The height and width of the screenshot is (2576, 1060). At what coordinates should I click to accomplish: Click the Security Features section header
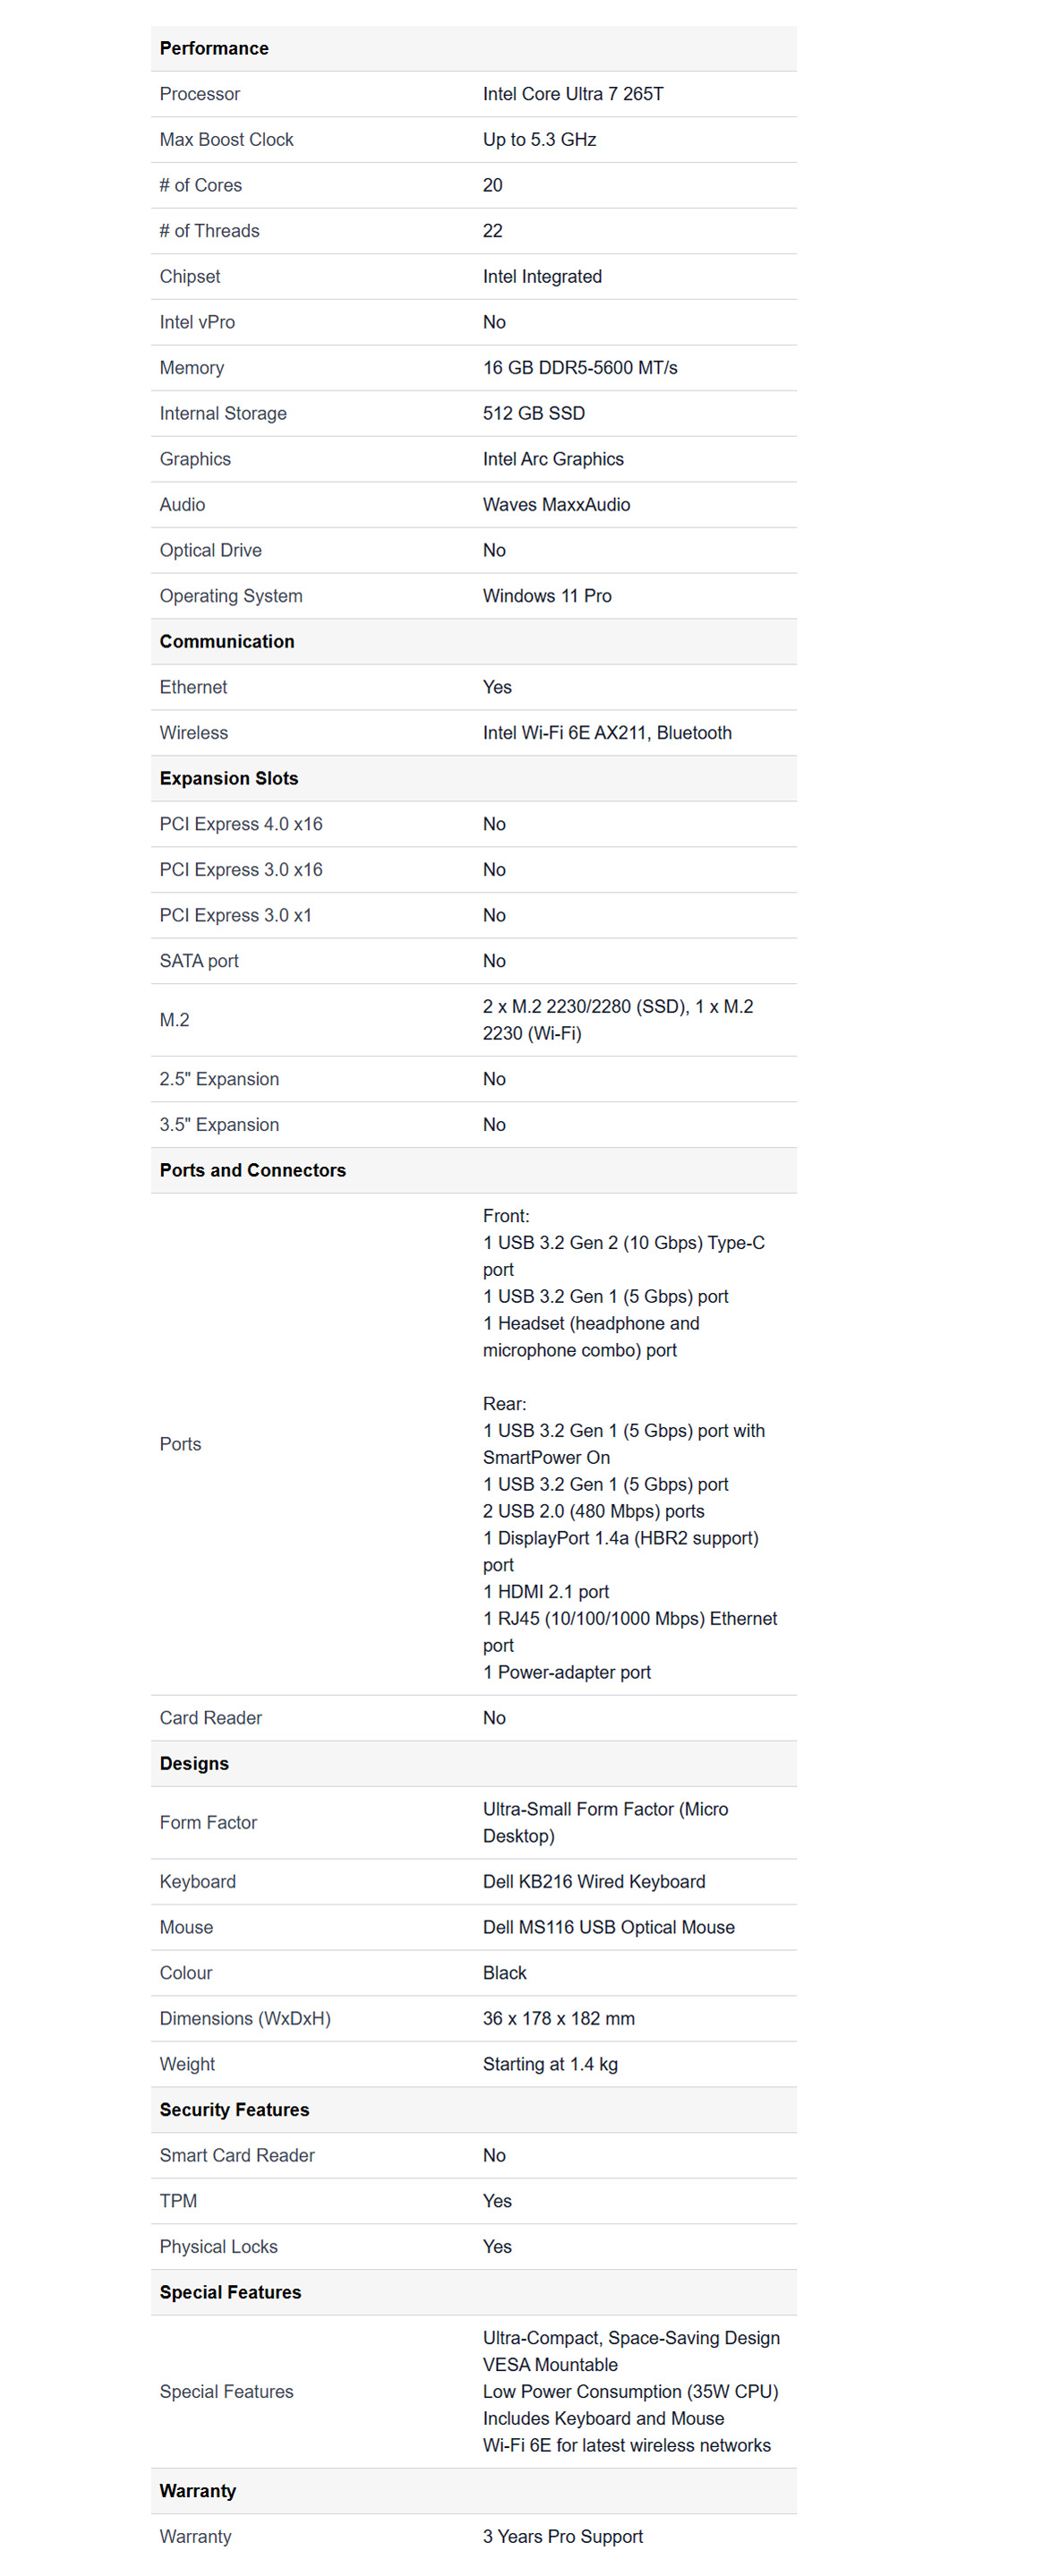[234, 2110]
